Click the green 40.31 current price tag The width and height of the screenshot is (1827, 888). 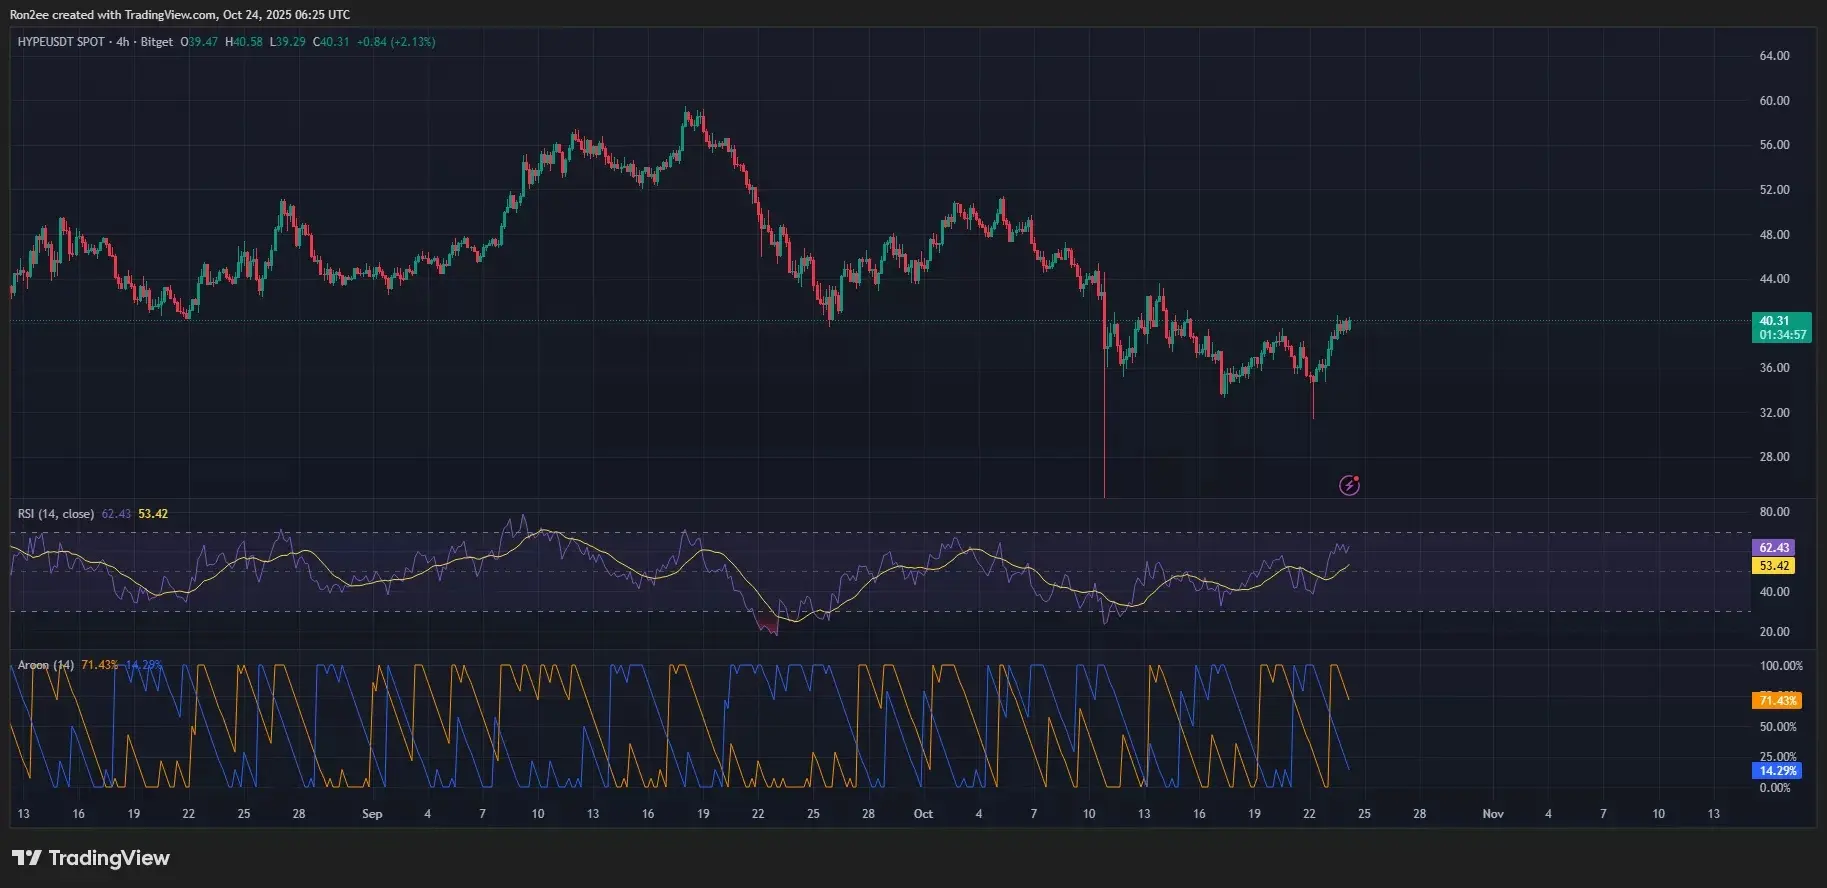point(1780,321)
